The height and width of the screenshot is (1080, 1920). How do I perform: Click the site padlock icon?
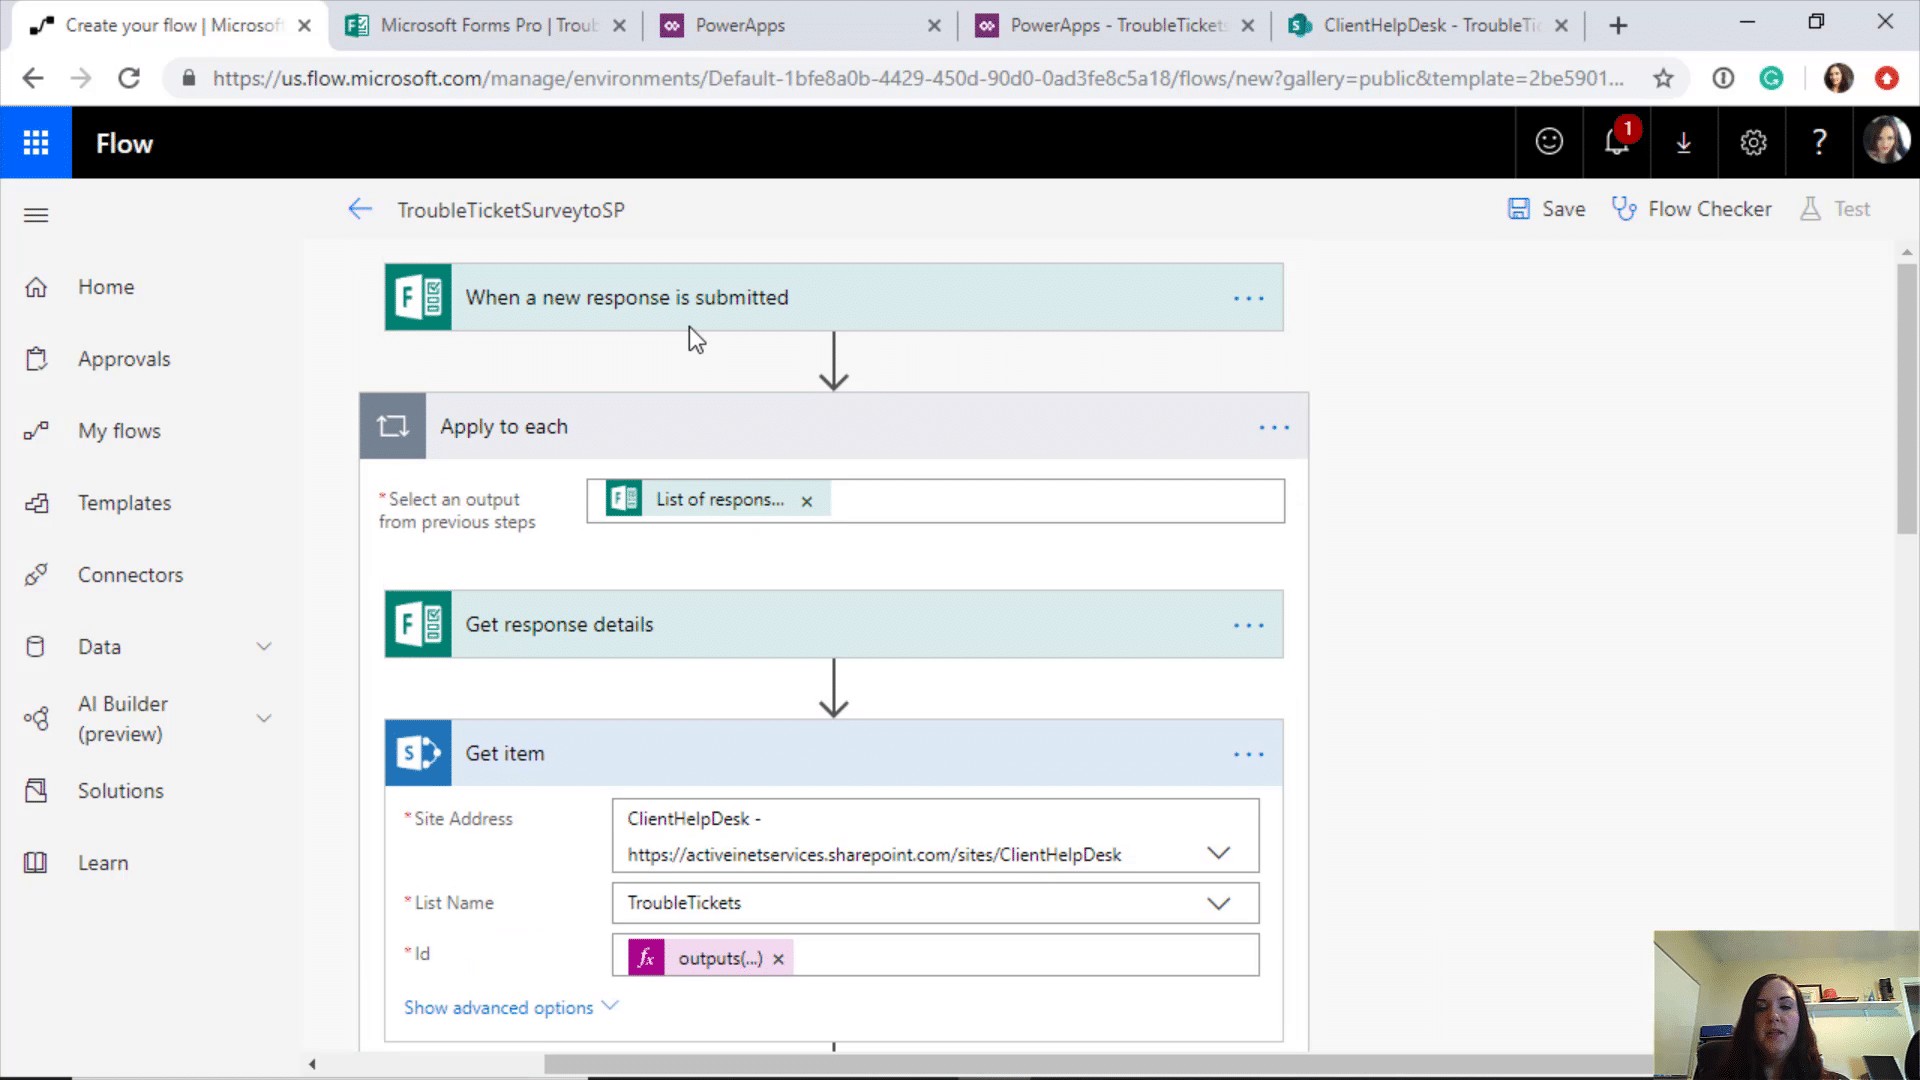coord(188,78)
